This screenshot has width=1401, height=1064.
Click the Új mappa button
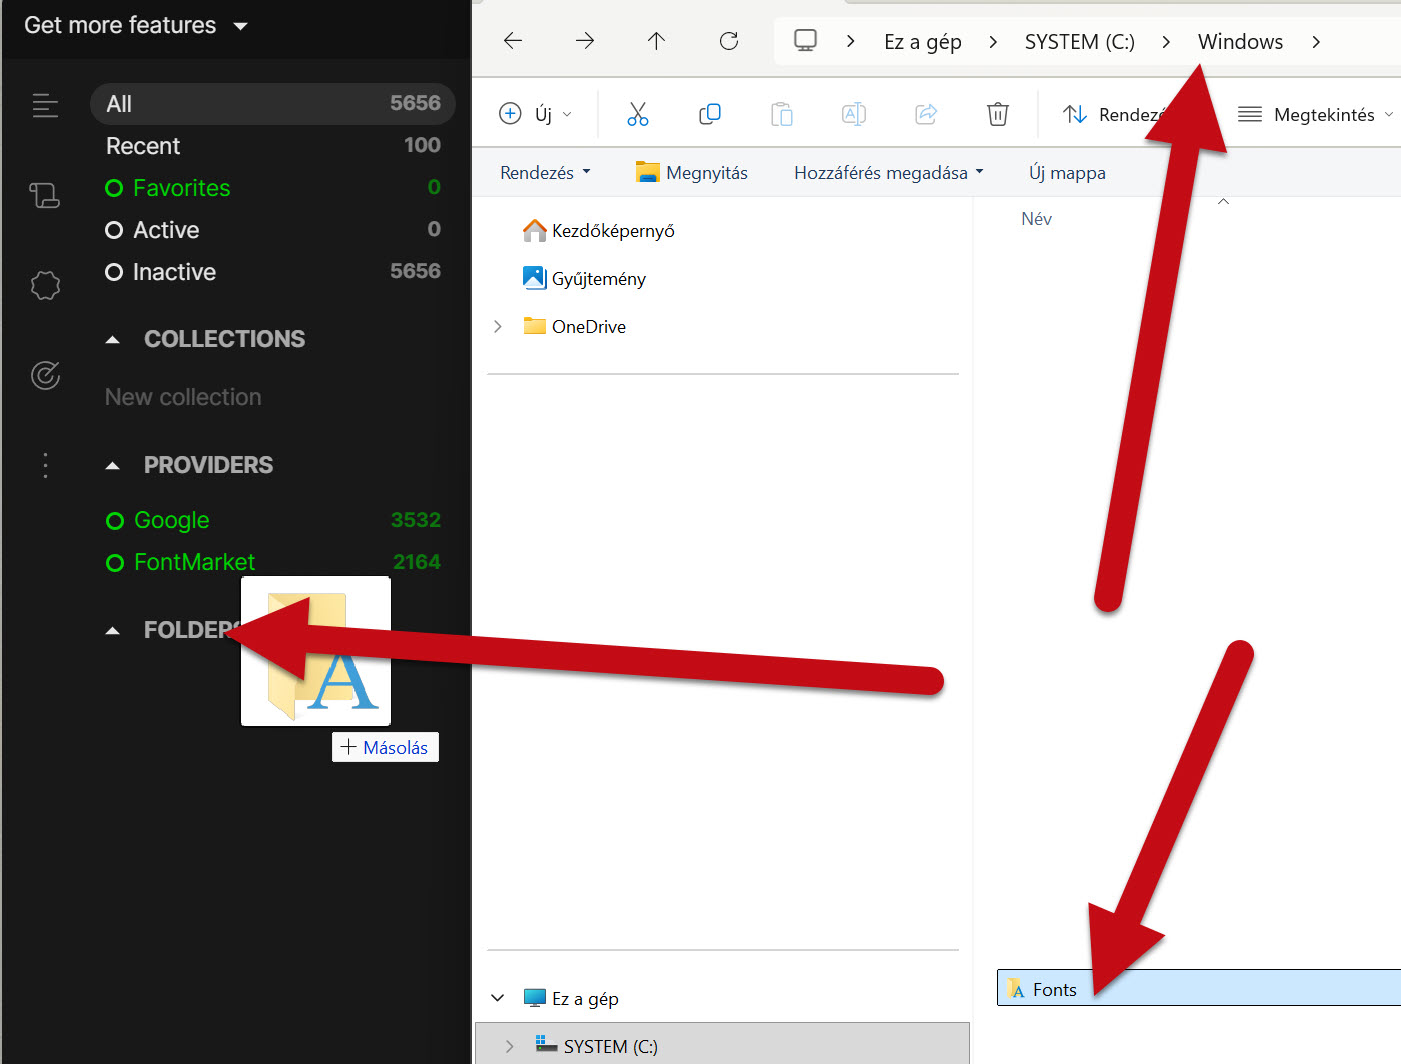pyautogui.click(x=1067, y=173)
